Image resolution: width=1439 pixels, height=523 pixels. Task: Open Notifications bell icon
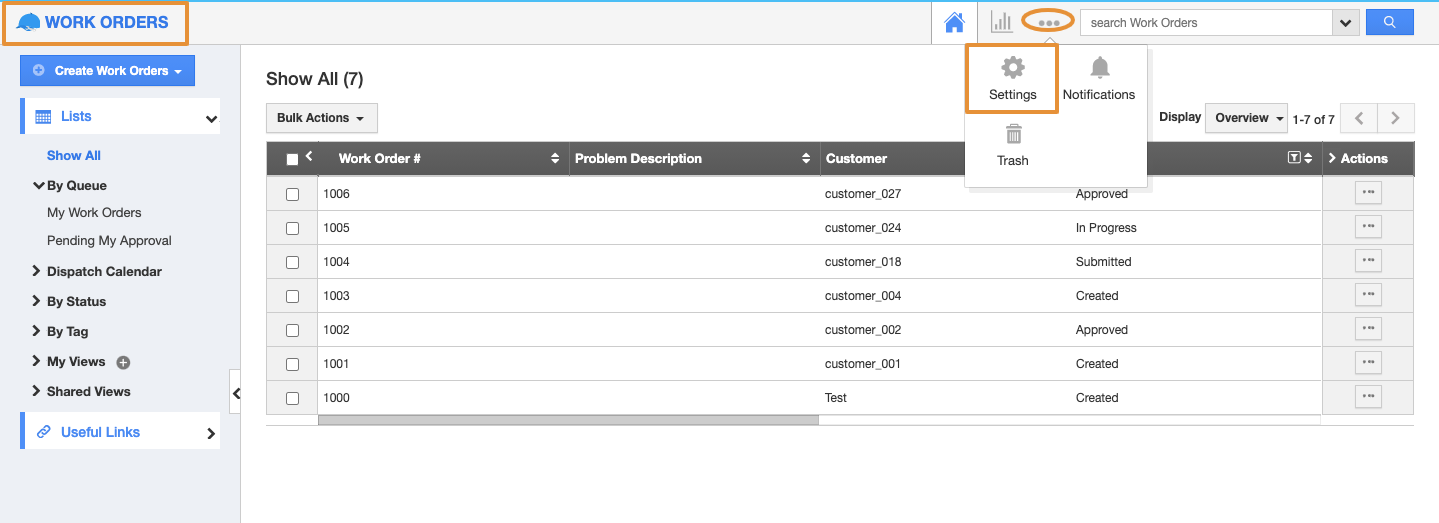(x=1099, y=78)
